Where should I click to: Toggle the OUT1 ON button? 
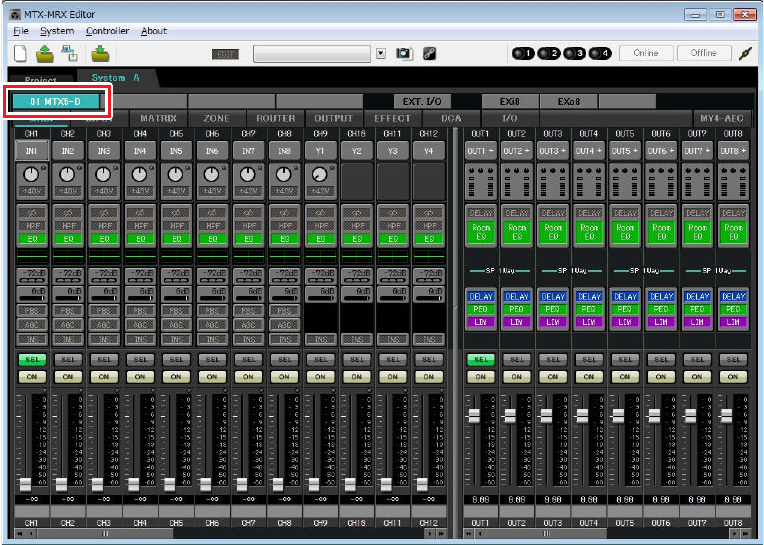[481, 376]
